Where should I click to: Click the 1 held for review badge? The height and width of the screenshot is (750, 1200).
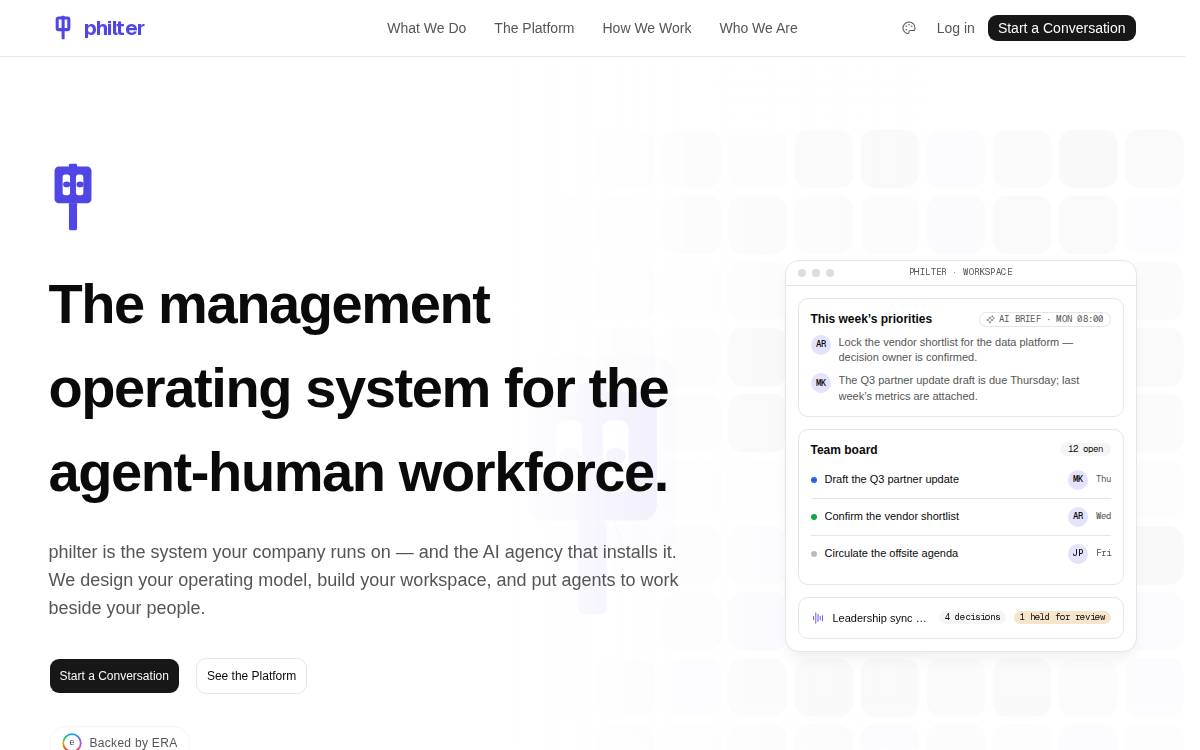[x=1062, y=618]
